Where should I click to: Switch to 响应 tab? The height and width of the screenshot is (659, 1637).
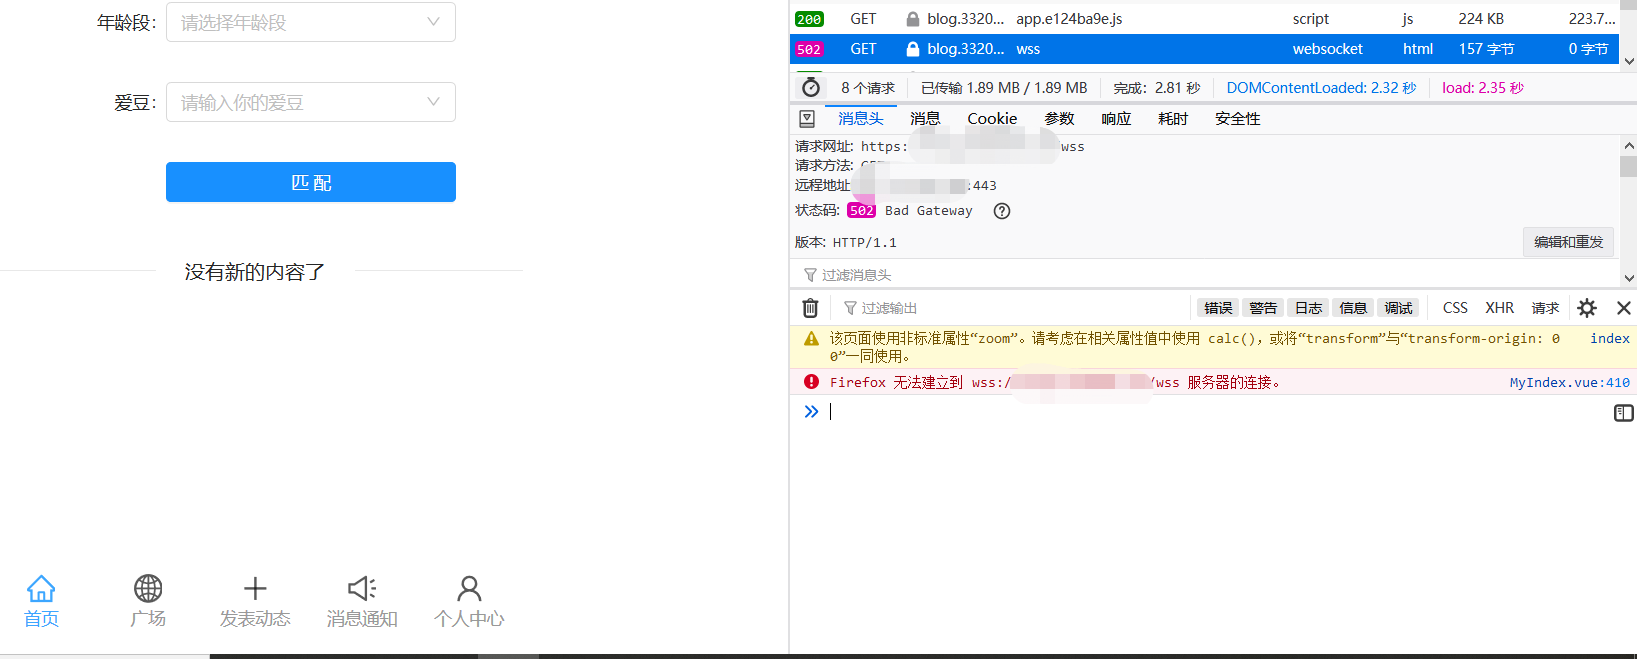[x=1116, y=119]
